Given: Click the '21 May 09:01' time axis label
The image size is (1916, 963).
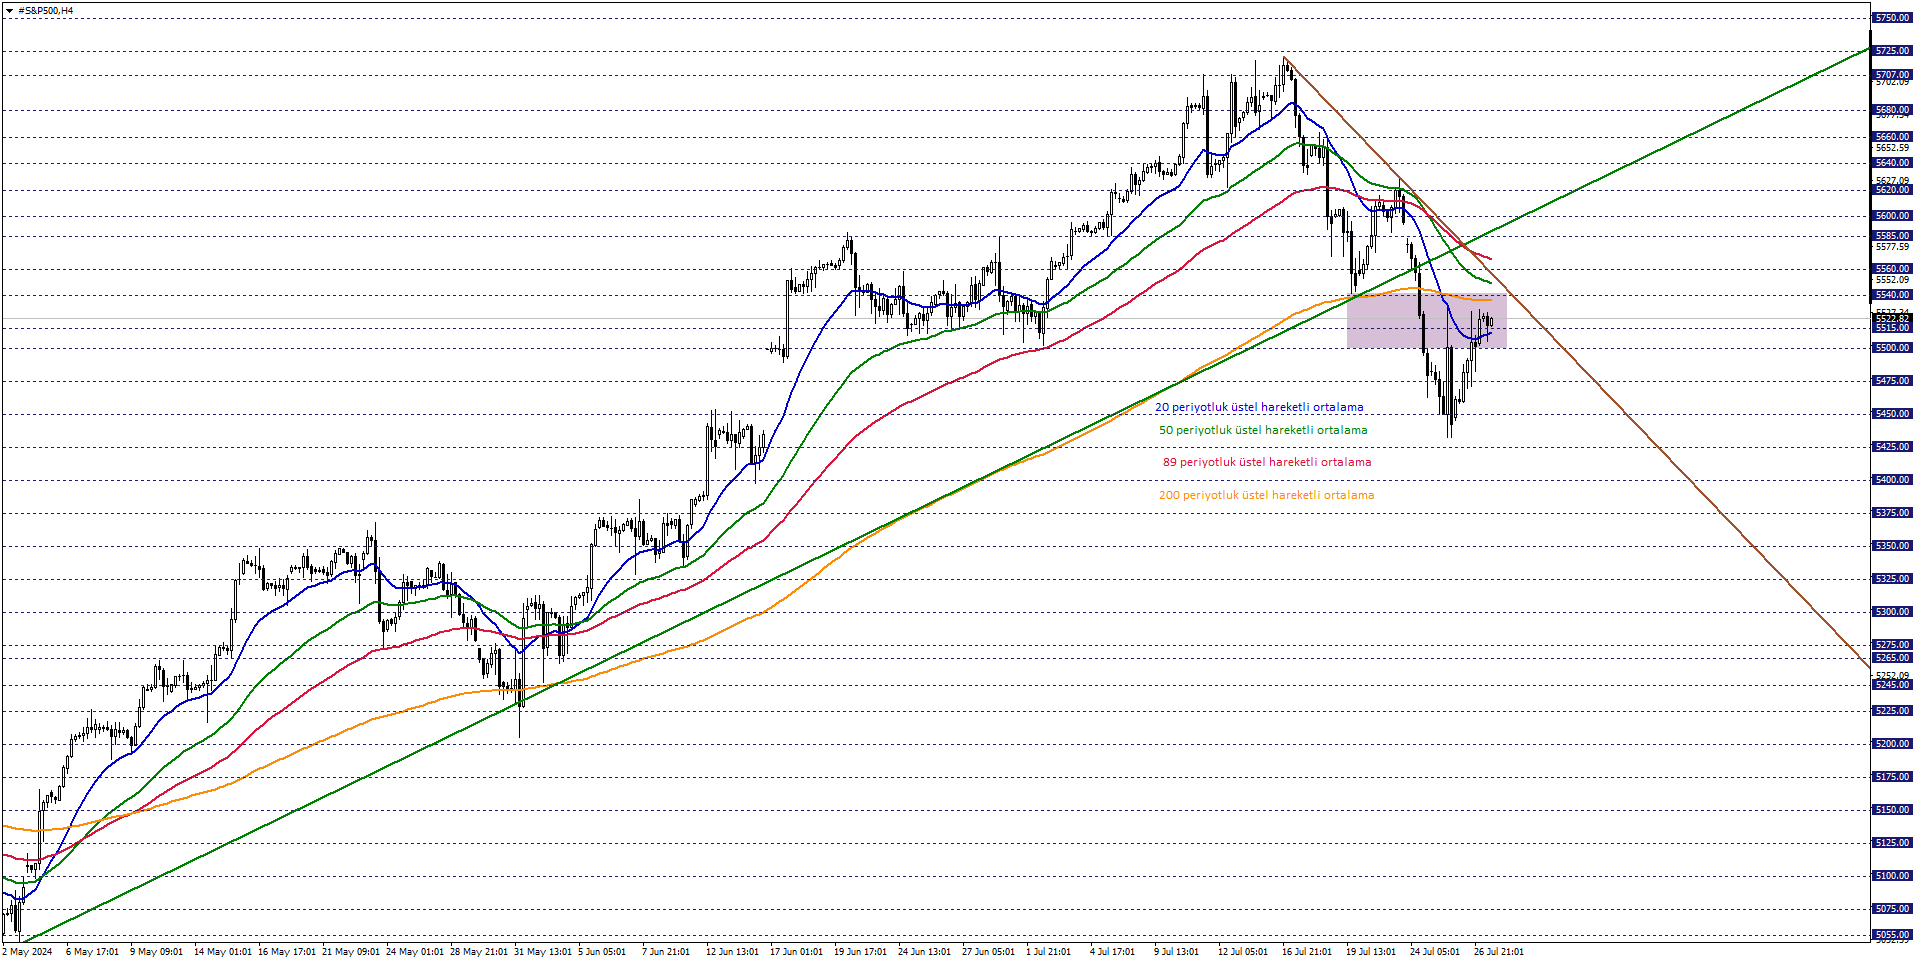Looking at the screenshot, I should [x=350, y=952].
